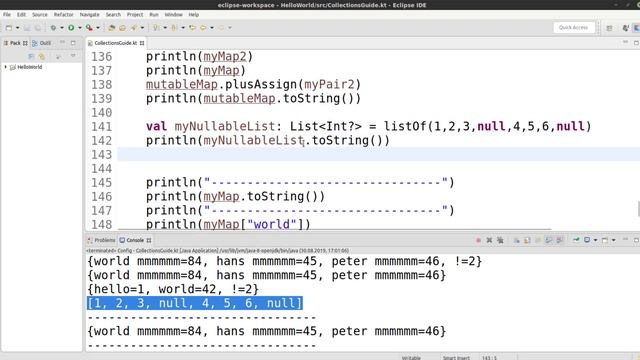Click Remove All Terminated Launches icon
The height and width of the screenshot is (360, 640).
coord(500,240)
